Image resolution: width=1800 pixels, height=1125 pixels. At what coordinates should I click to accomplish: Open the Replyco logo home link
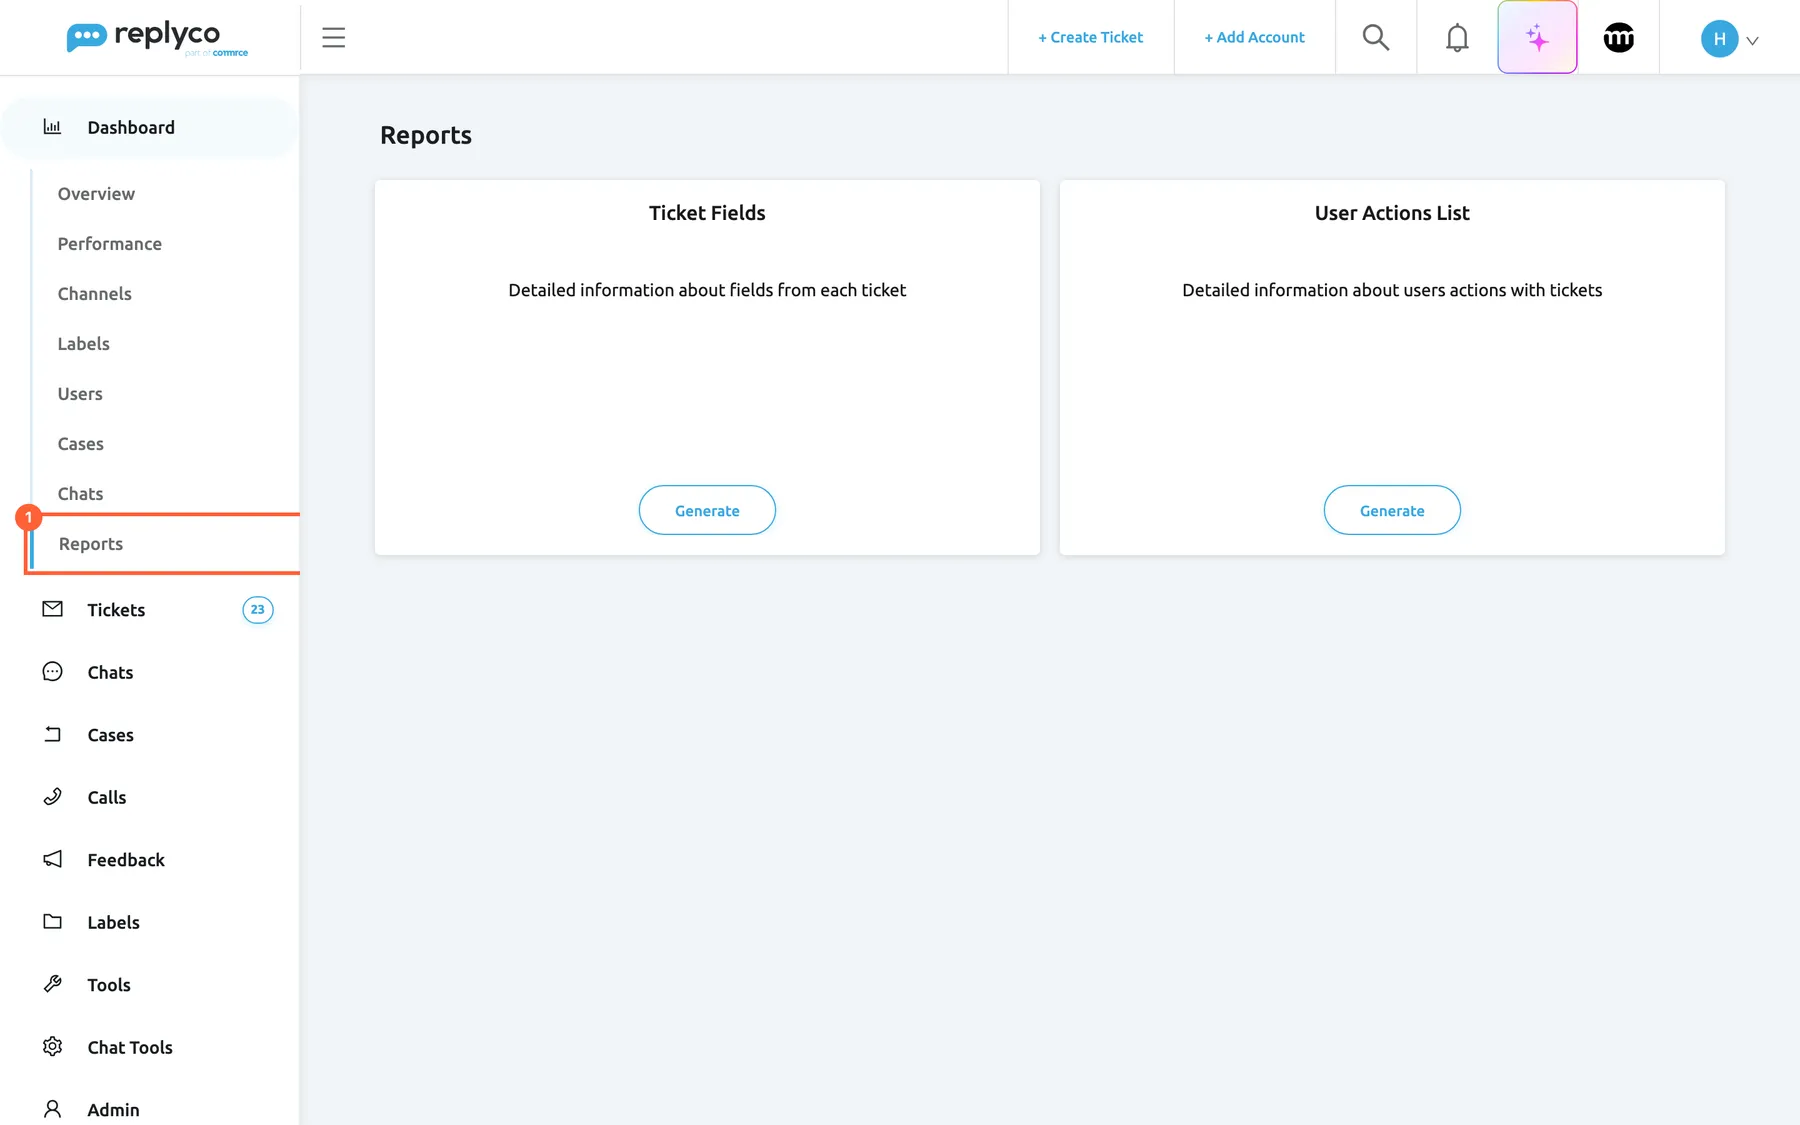(x=157, y=38)
